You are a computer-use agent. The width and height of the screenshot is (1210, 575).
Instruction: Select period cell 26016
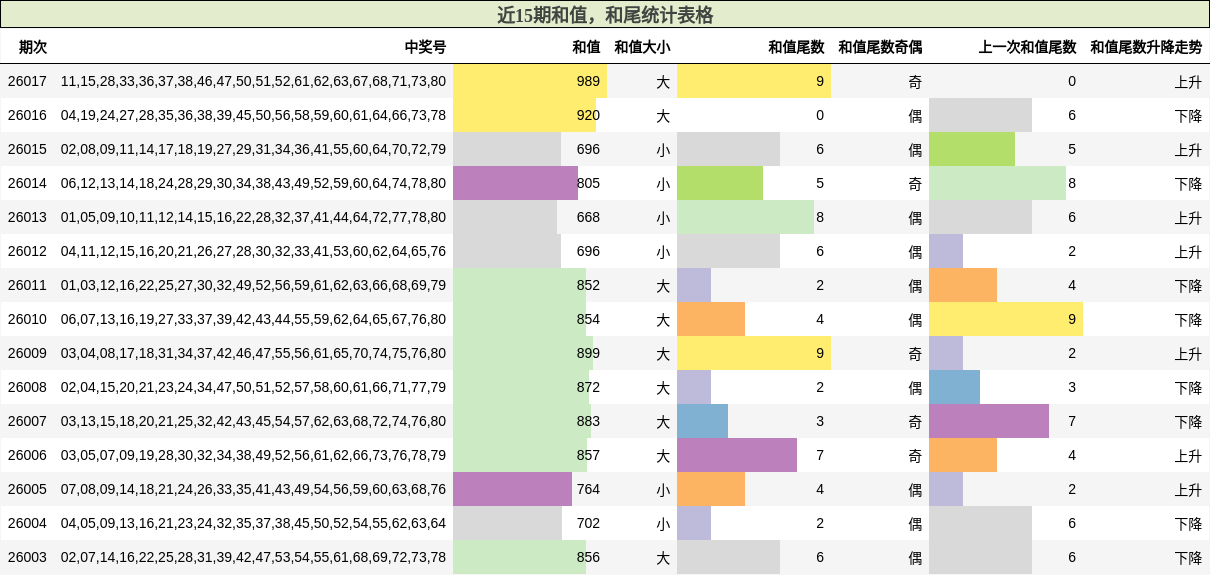[x=27, y=115]
